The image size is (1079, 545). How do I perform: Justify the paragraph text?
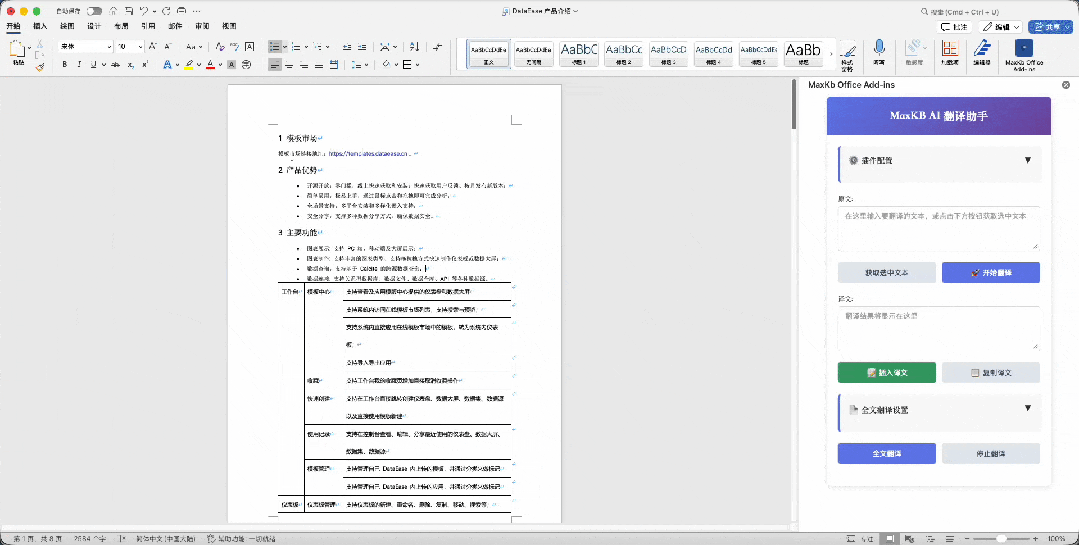pos(319,65)
